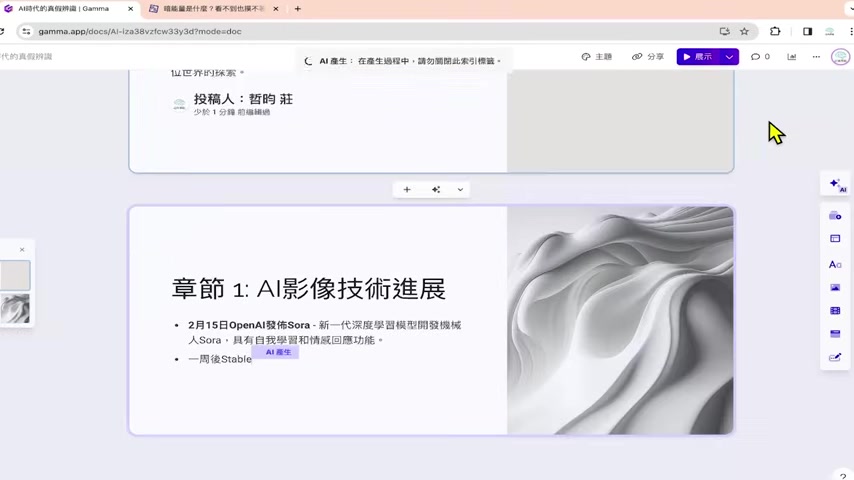Click author name 投稿人:哲昀 莊
Screen dimensions: 854x480
coord(243,99)
